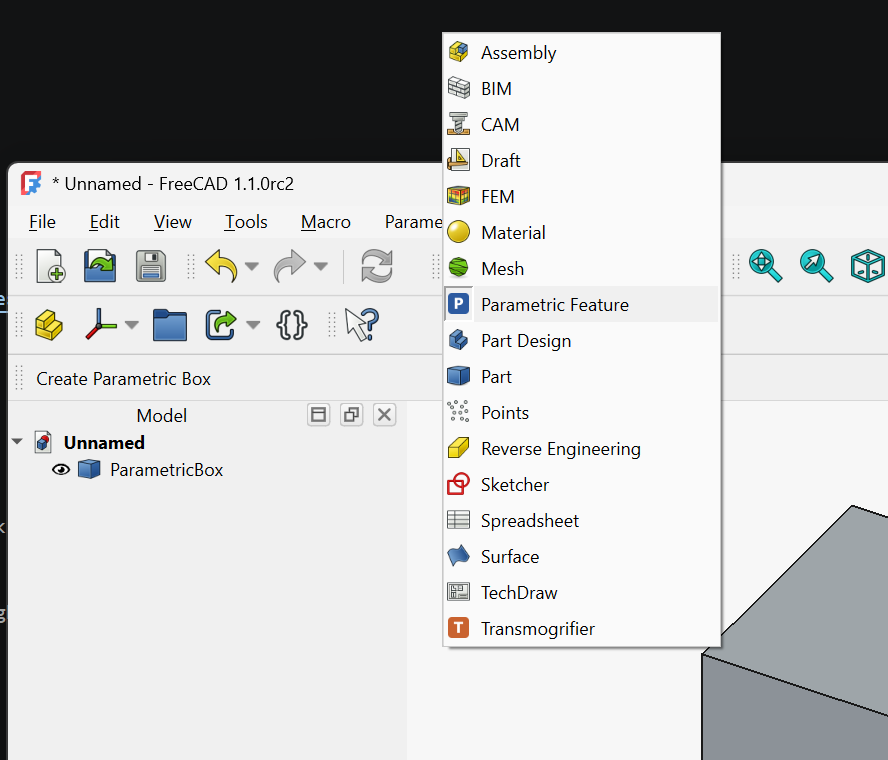Viewport: 888px width, 760px height.
Task: Click the What's This help cursor icon
Action: [362, 325]
